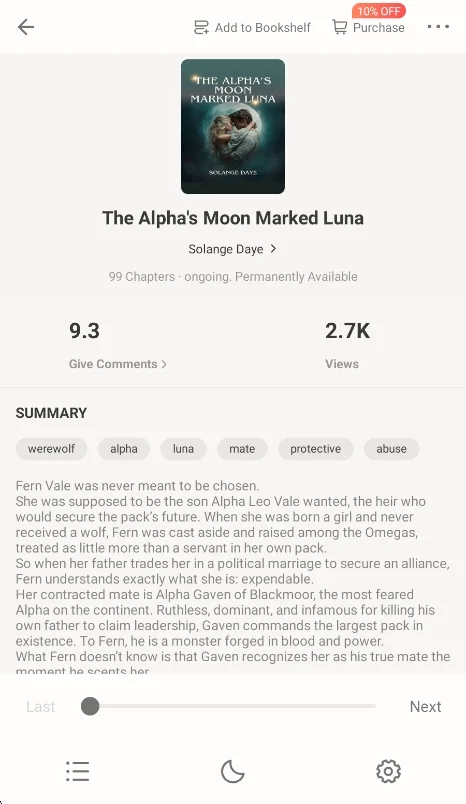The width and height of the screenshot is (466, 804).
Task: Go to Last chapter
Action: coord(40,707)
